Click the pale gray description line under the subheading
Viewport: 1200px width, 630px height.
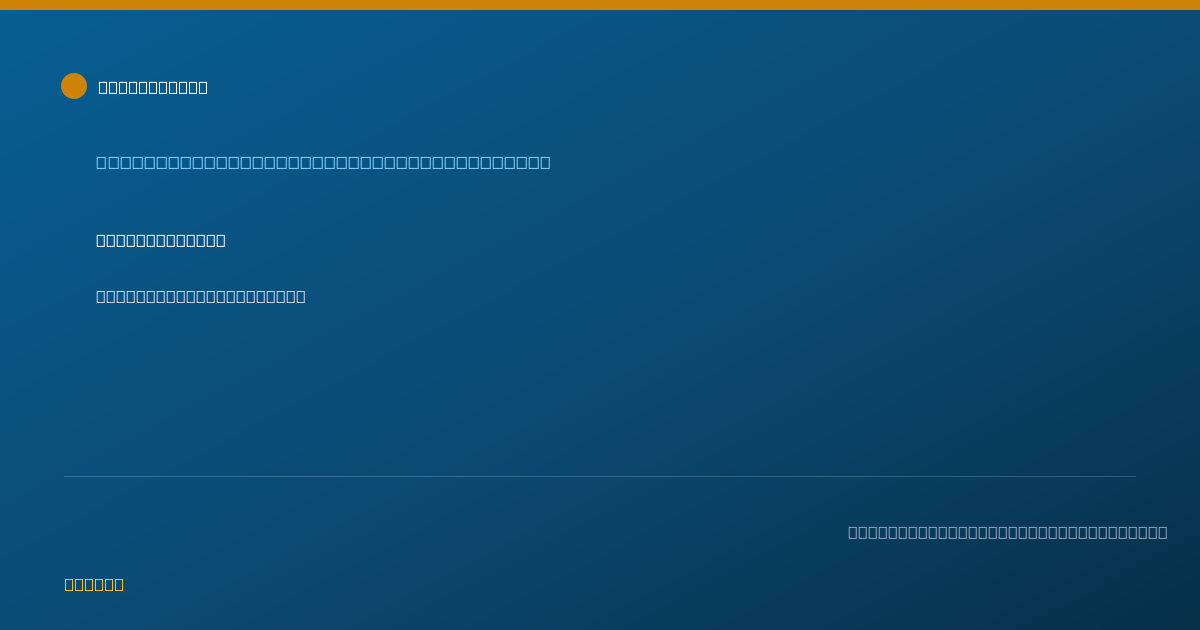tap(201, 296)
